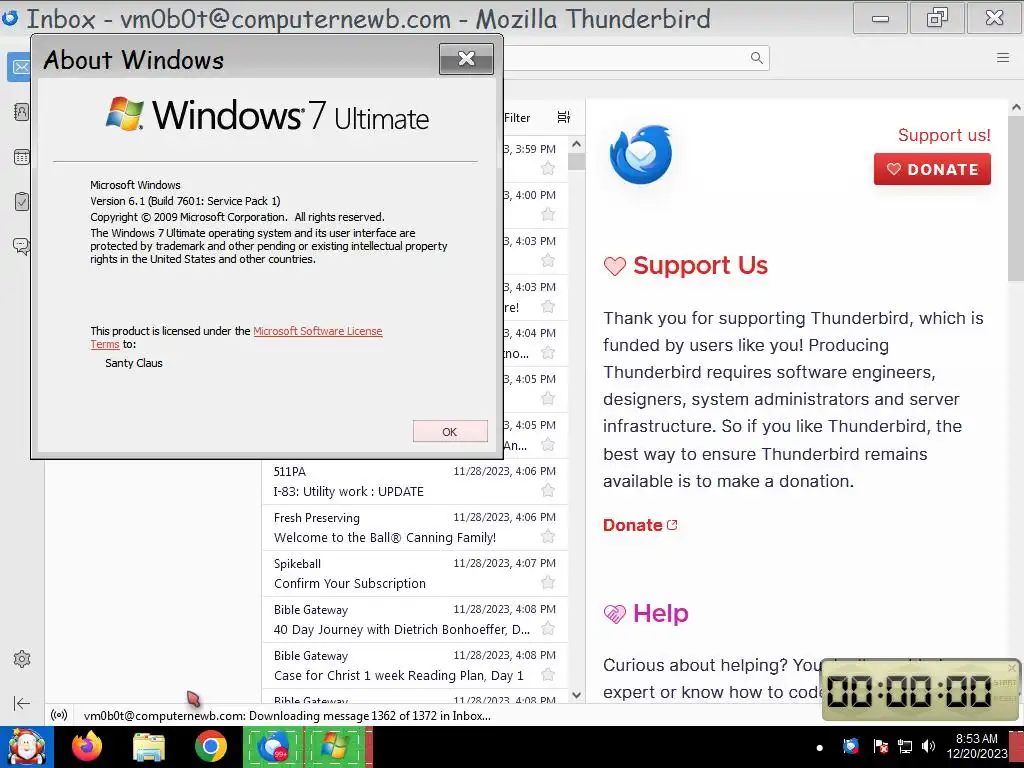Switch to About Windows taskbar button
Screen dimensions: 1024x768
coord(336,747)
